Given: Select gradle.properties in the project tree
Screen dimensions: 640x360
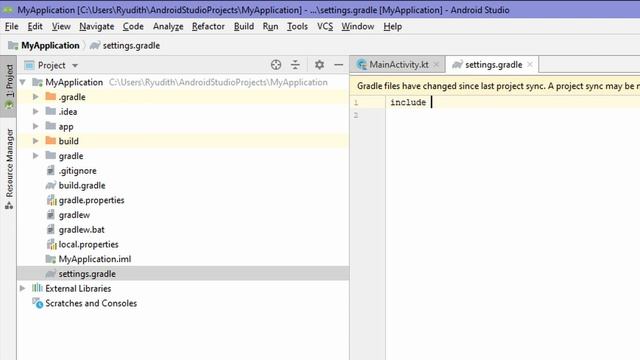Looking at the screenshot, I should tap(91, 200).
